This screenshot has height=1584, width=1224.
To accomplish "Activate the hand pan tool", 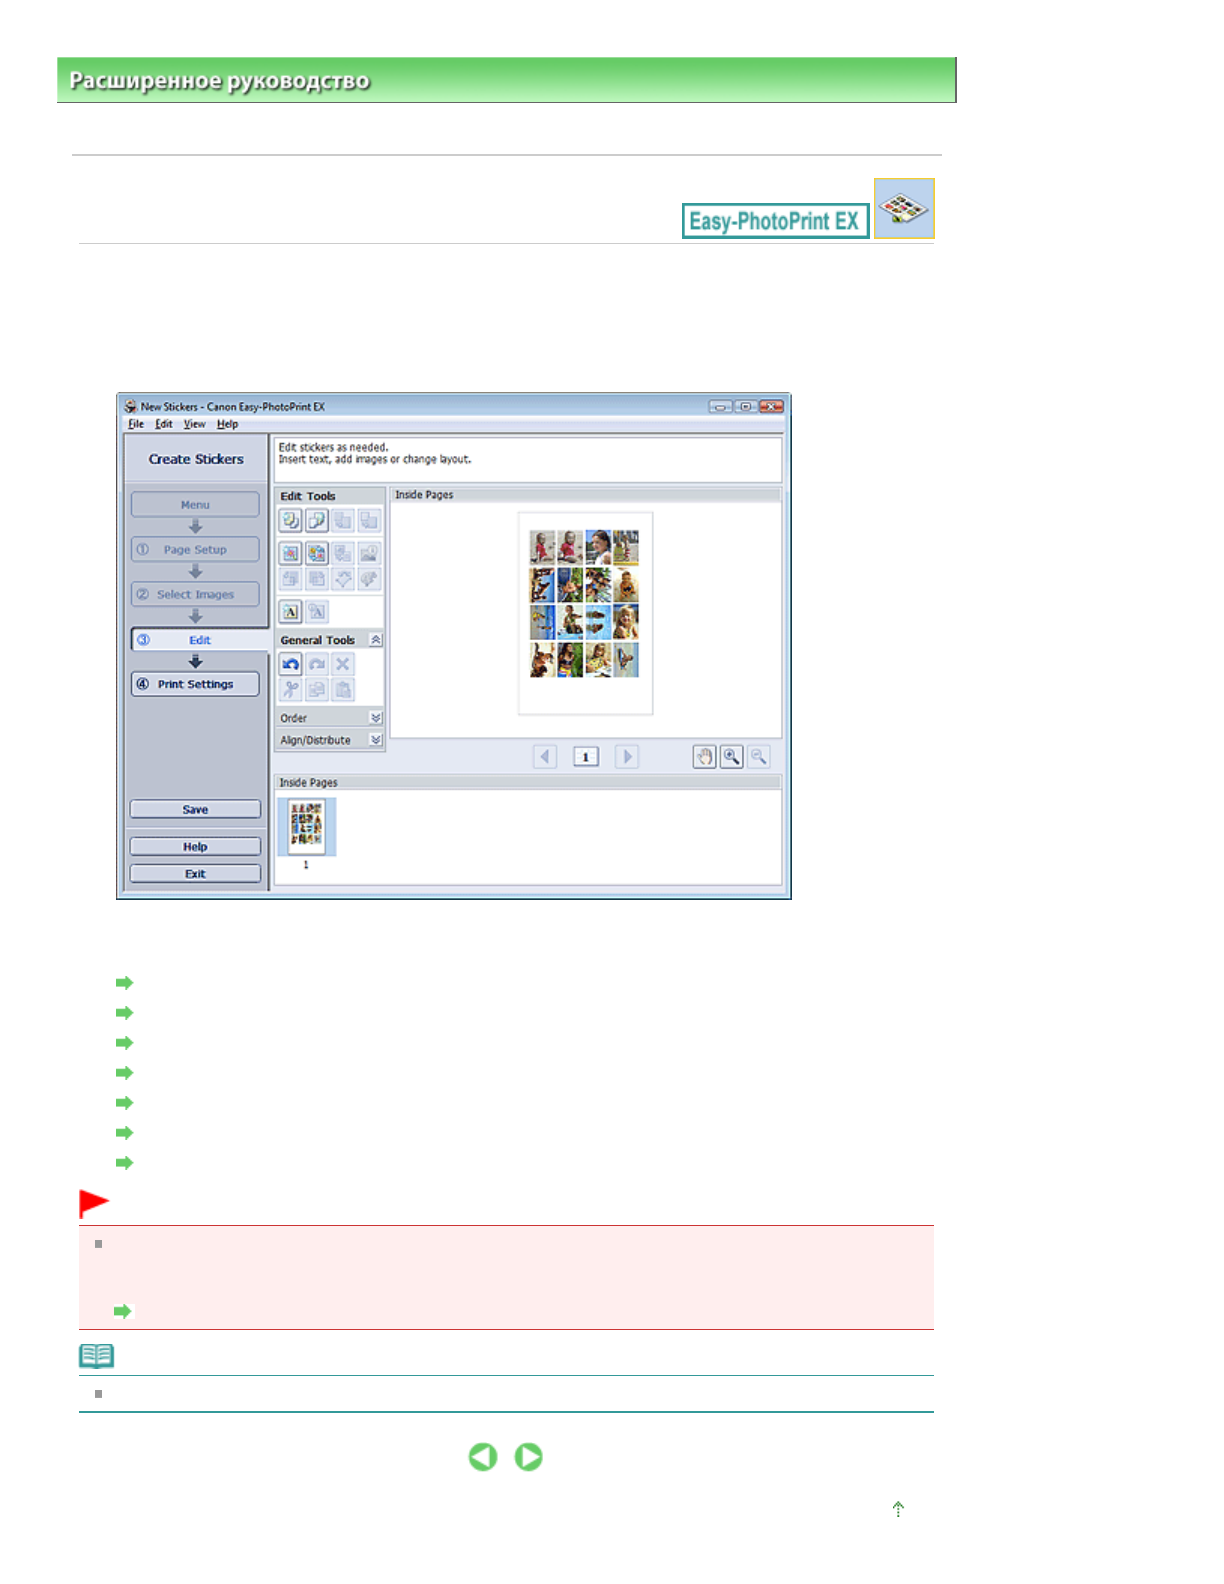I will click(x=704, y=757).
